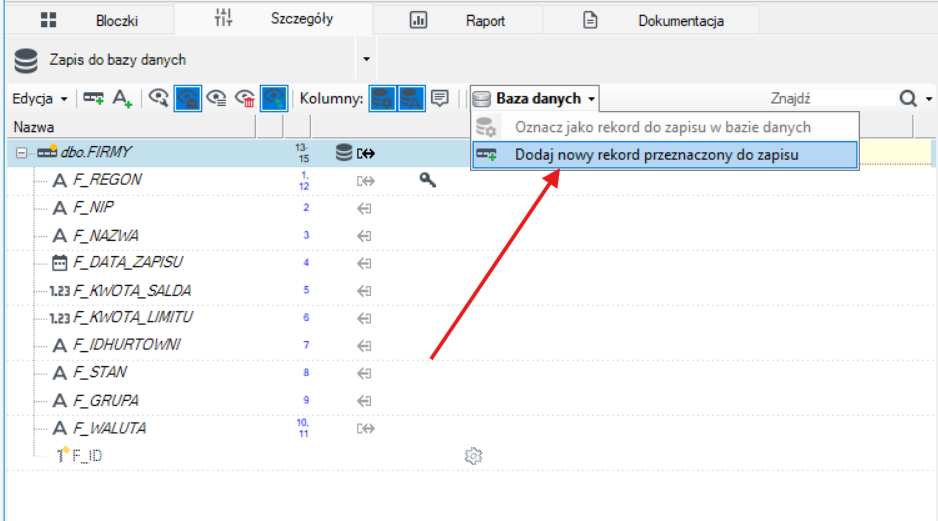This screenshot has height=521, width=938.
Task: Open the search options dropdown arrow
Action: (x=929, y=99)
